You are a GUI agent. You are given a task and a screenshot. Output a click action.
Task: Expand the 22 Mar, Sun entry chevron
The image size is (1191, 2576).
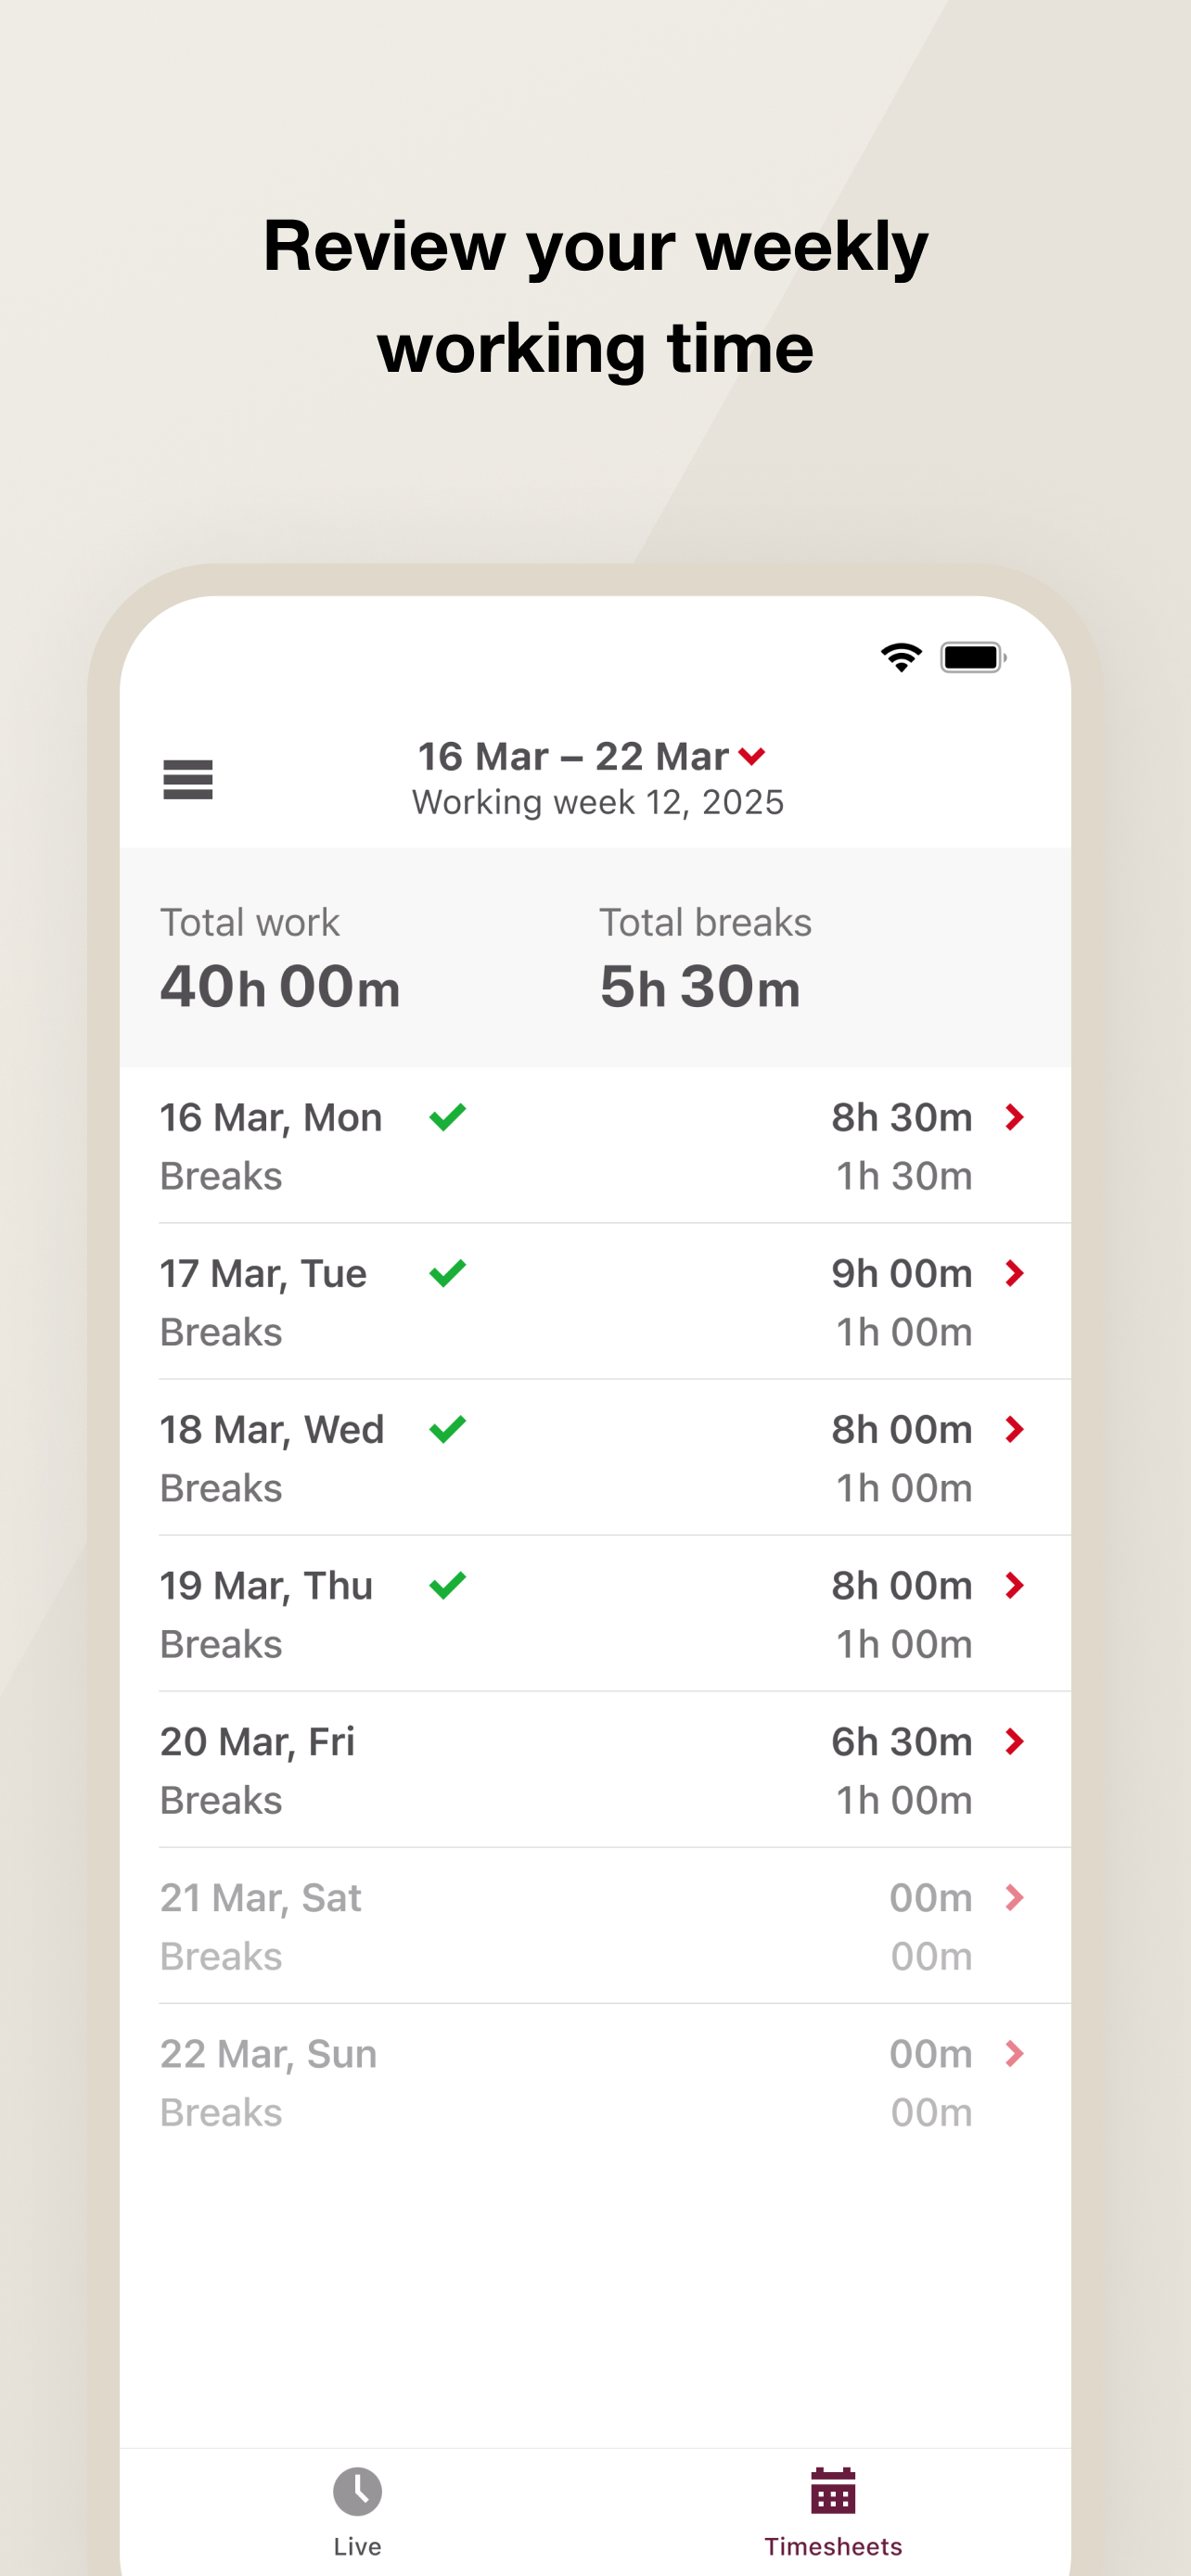click(1014, 2053)
